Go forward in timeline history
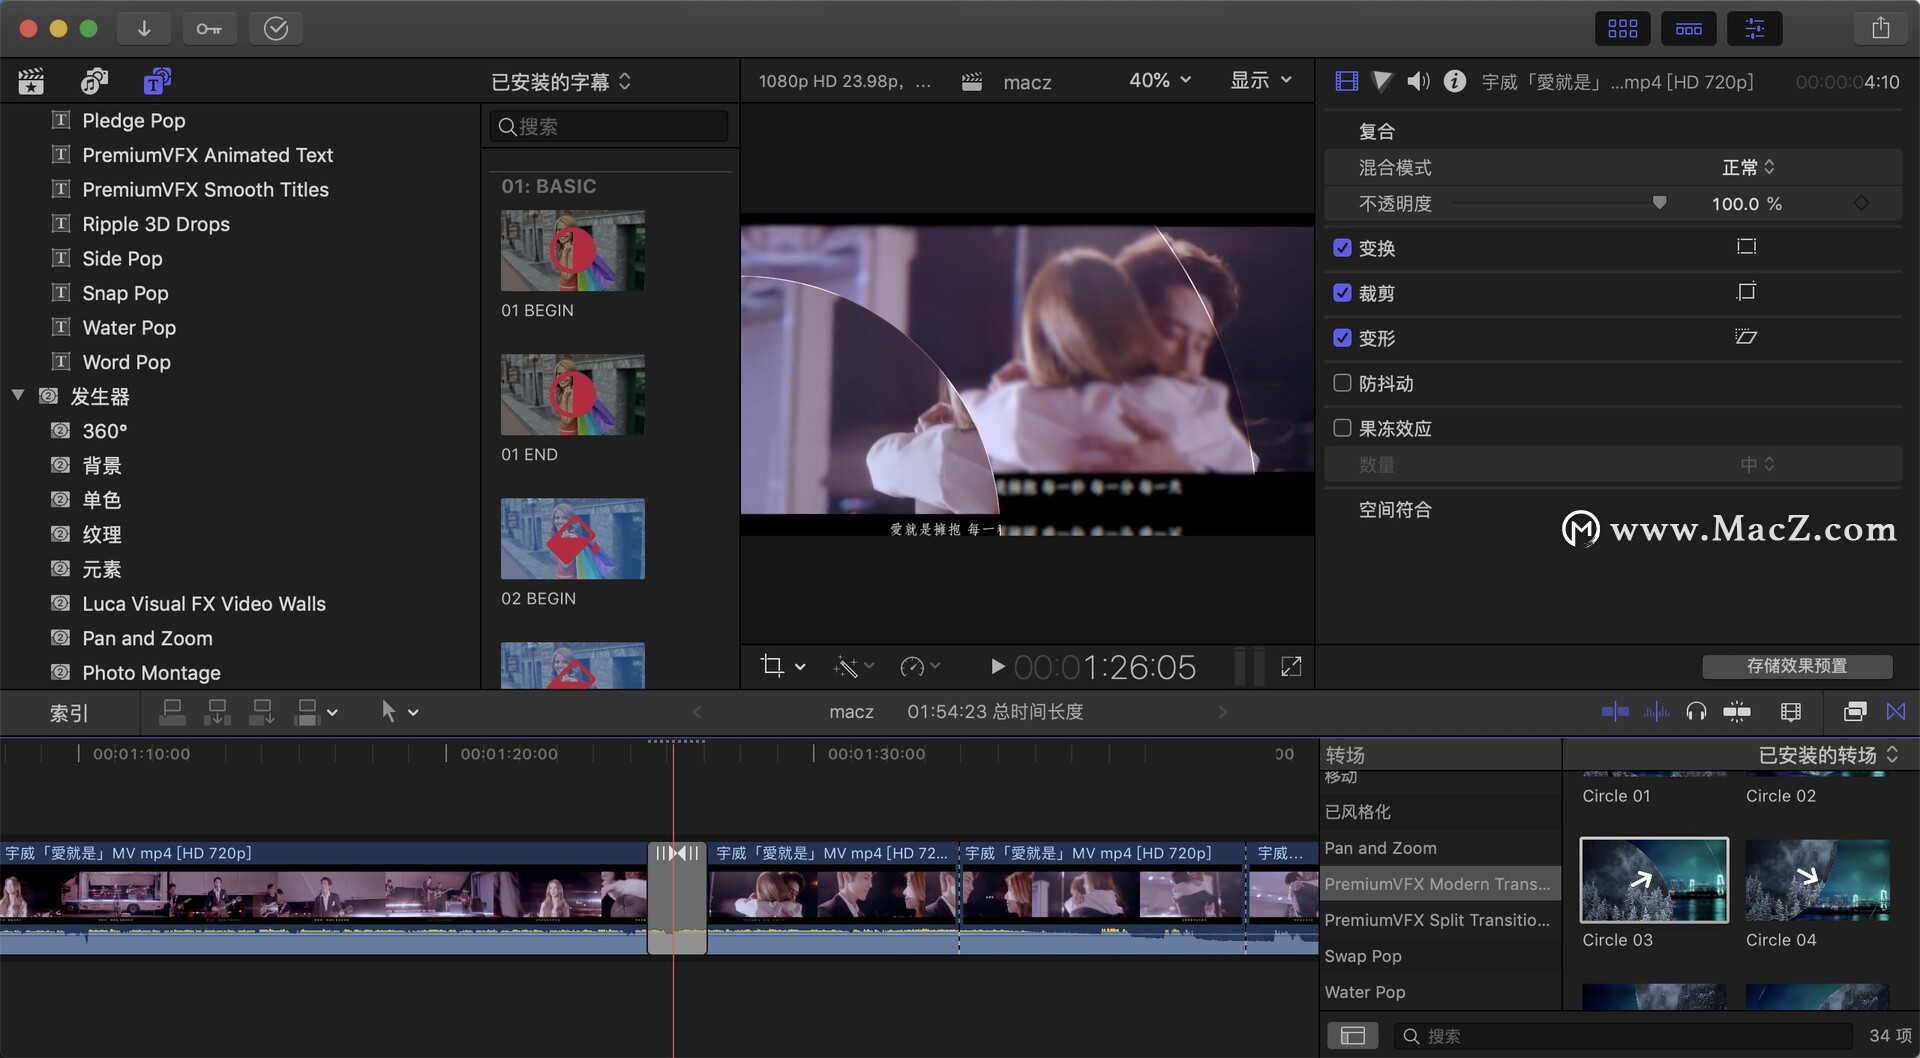Screen dimensions: 1920x1058 1222,712
